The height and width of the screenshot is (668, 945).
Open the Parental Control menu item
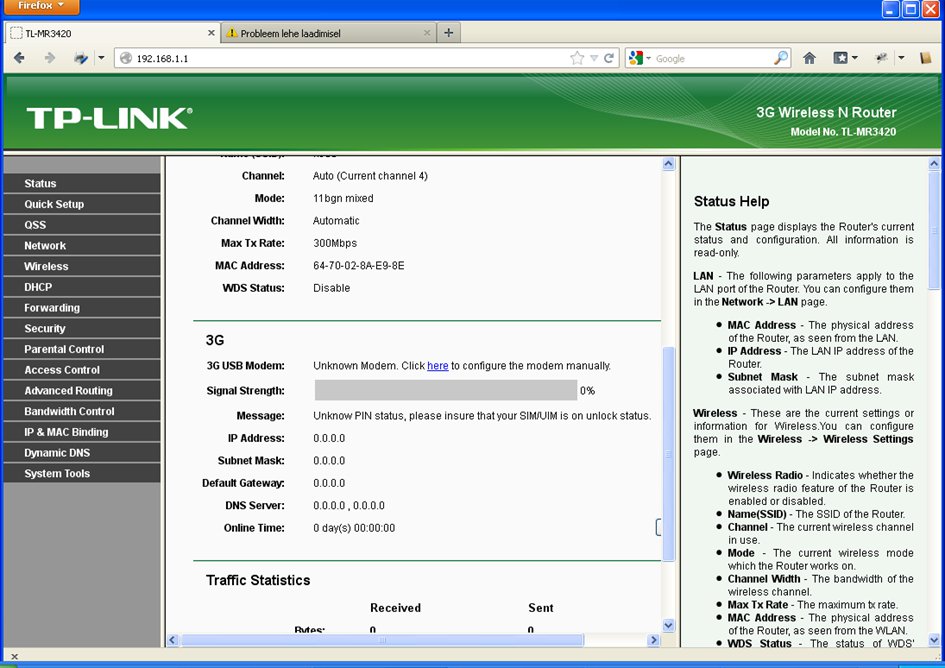tap(82, 349)
